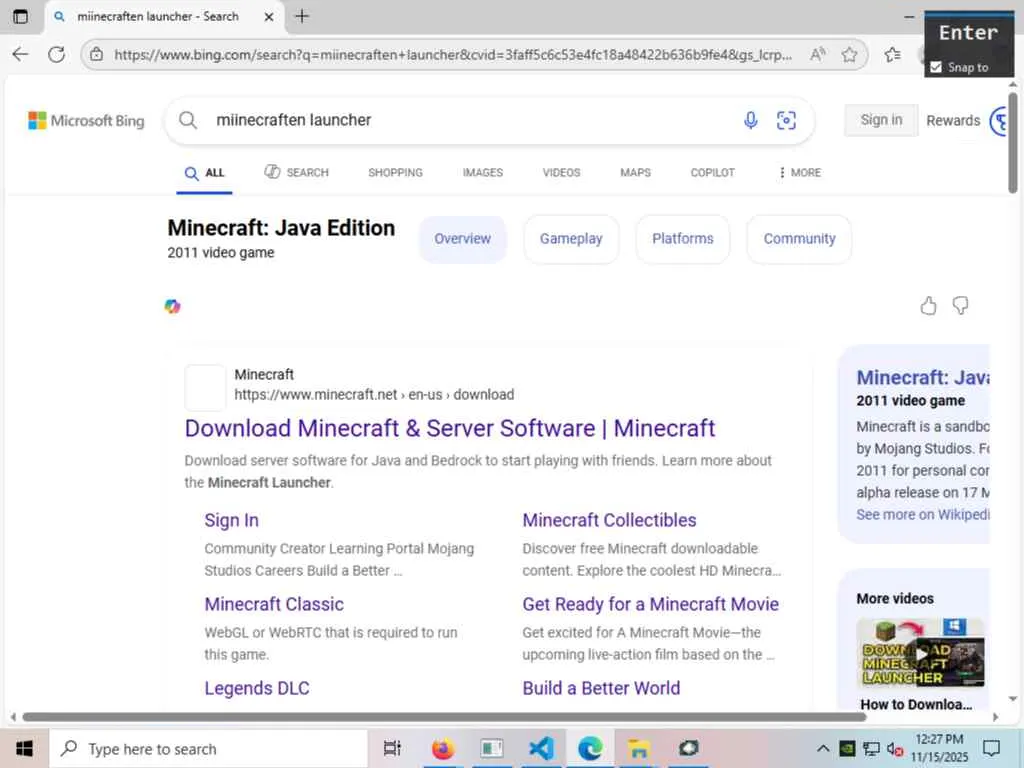This screenshot has height=768, width=1024.
Task: Show hidden system tray icons
Action: pos(823,748)
